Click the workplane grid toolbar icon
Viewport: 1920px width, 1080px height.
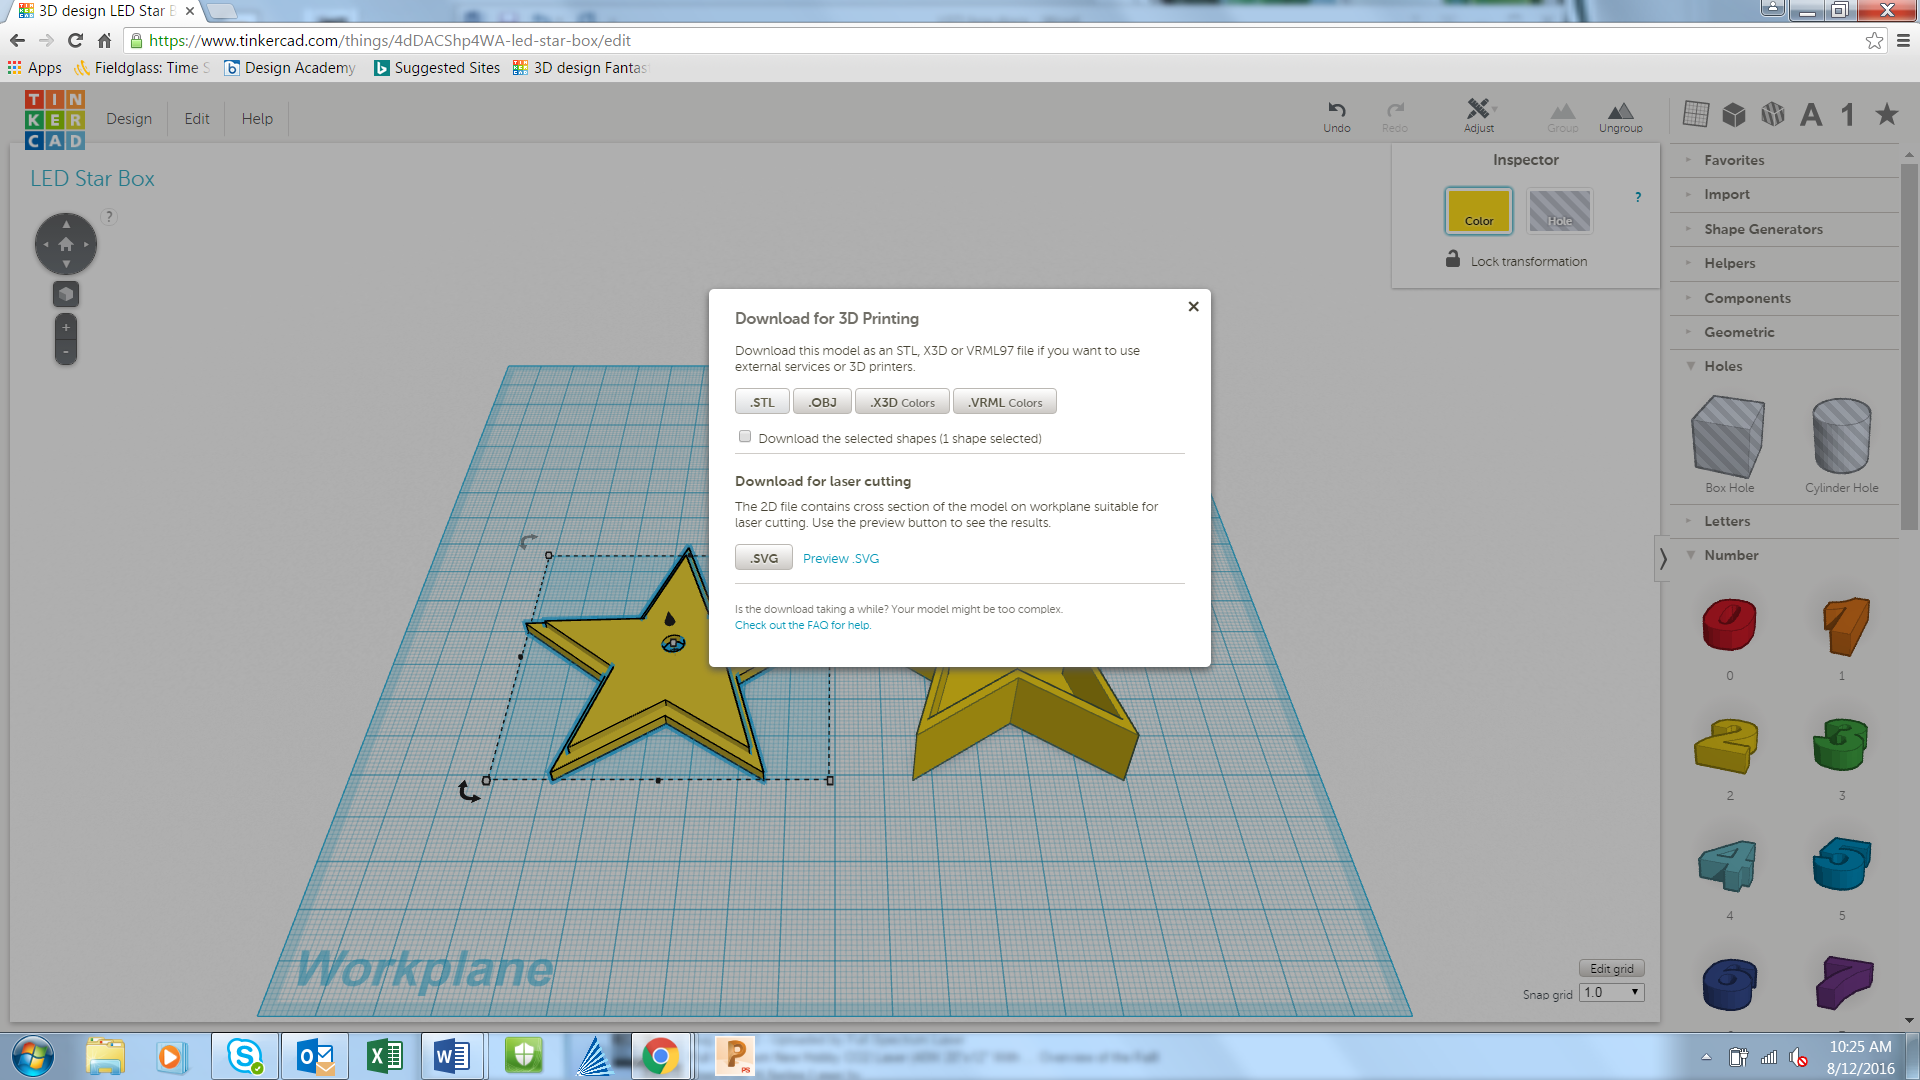tap(1695, 114)
